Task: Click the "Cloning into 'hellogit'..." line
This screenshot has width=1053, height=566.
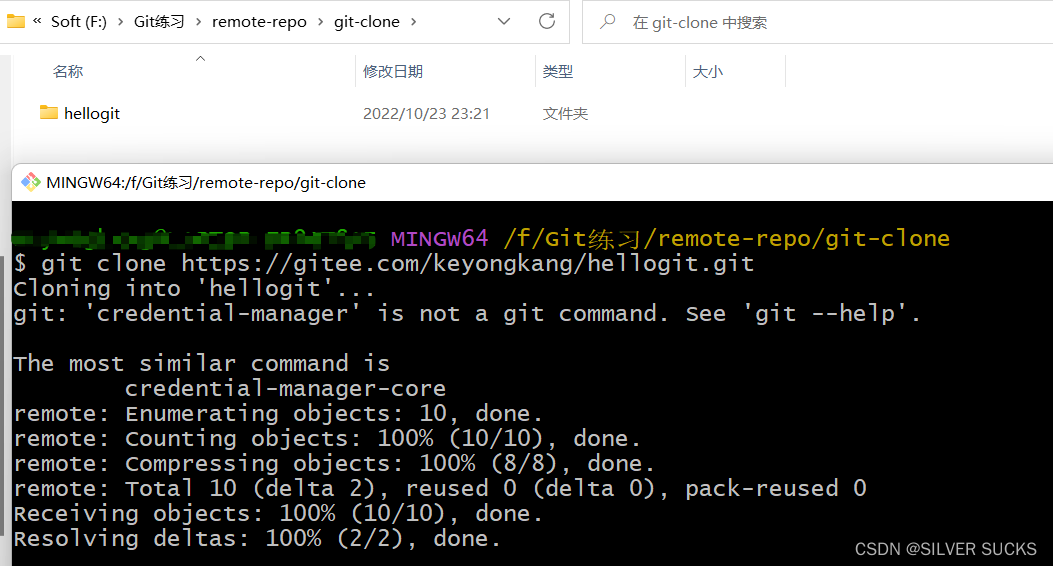Action: click(194, 289)
